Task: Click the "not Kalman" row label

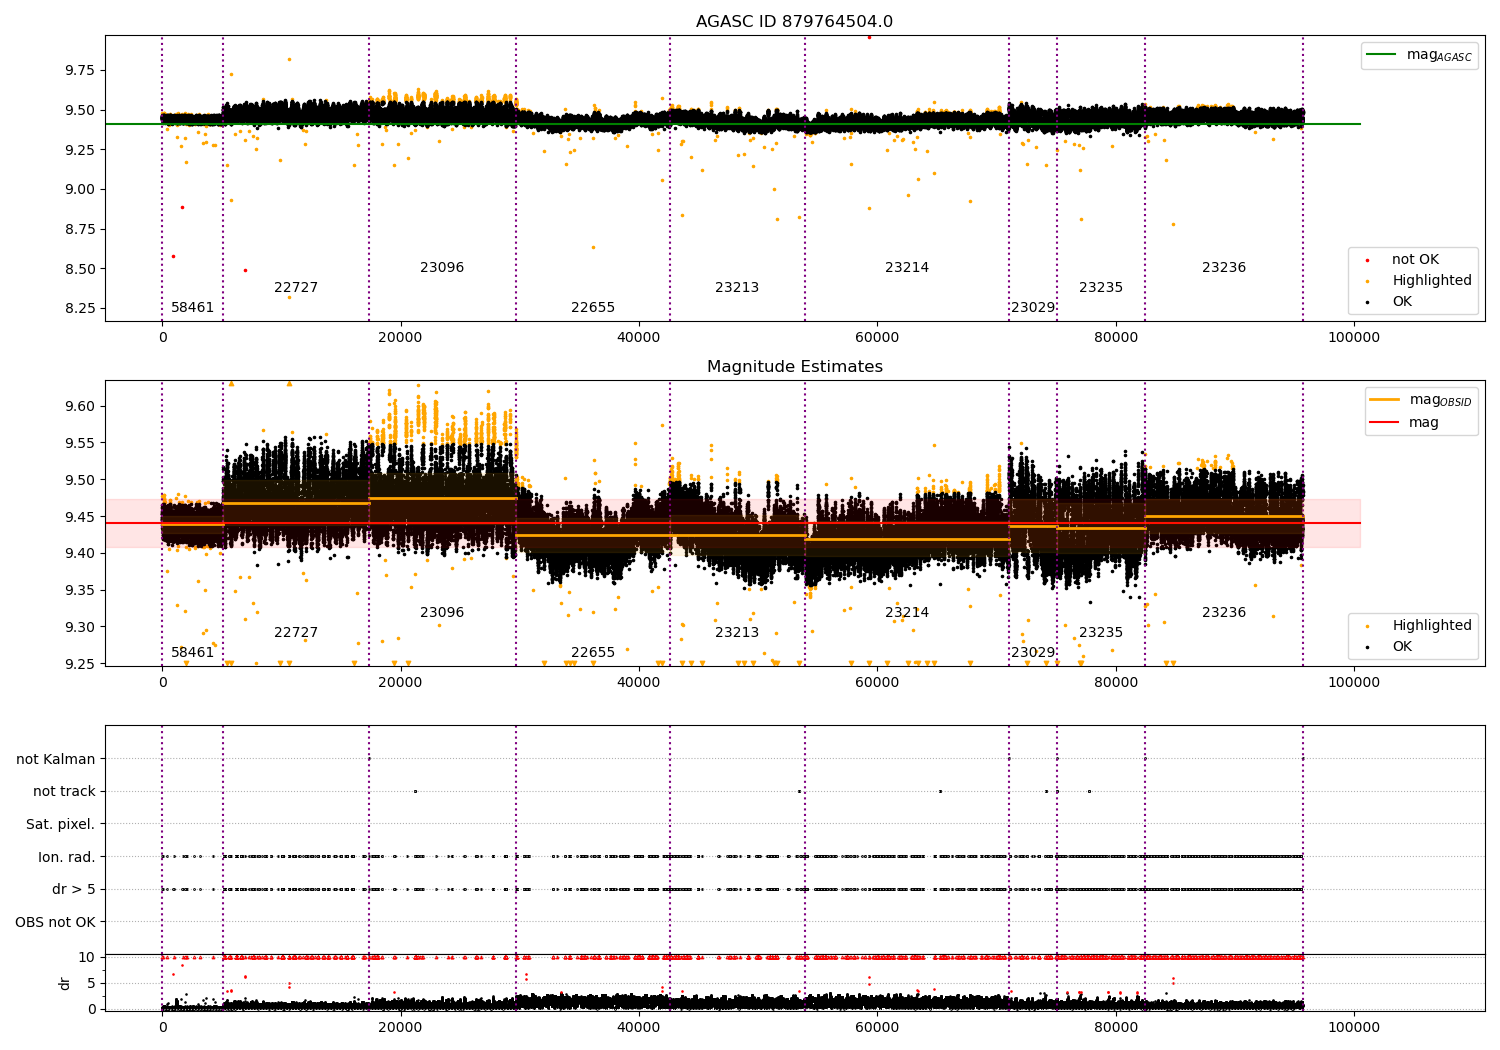Action: tap(56, 759)
